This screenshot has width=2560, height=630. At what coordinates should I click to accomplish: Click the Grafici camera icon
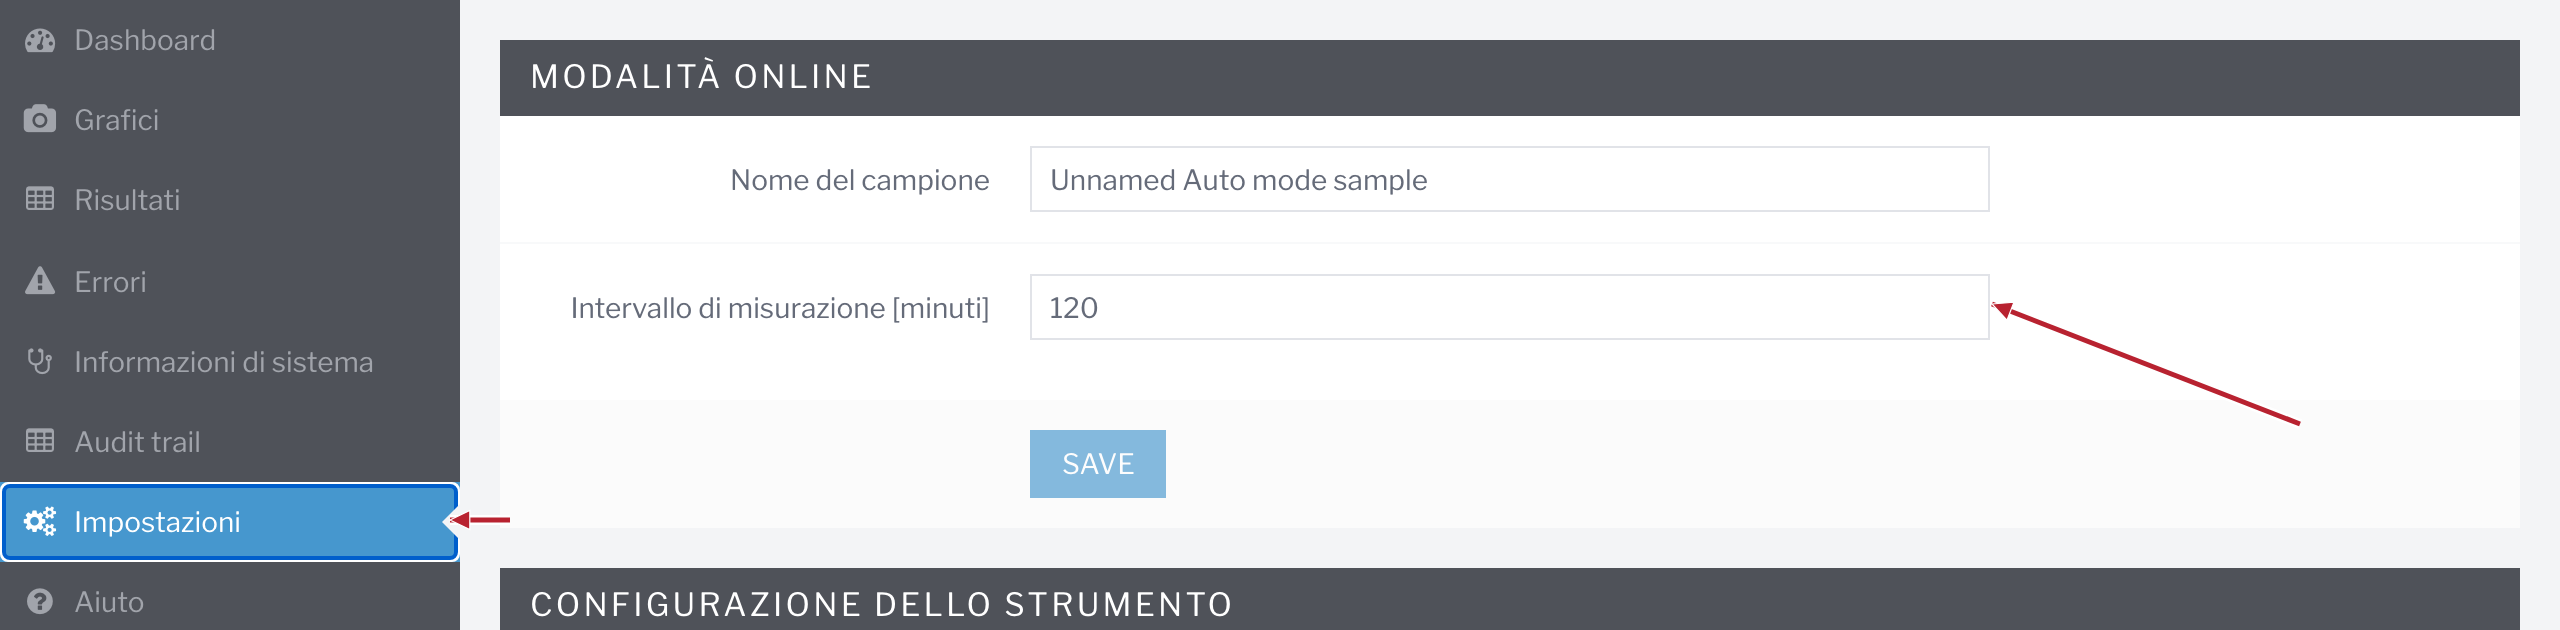(x=40, y=119)
